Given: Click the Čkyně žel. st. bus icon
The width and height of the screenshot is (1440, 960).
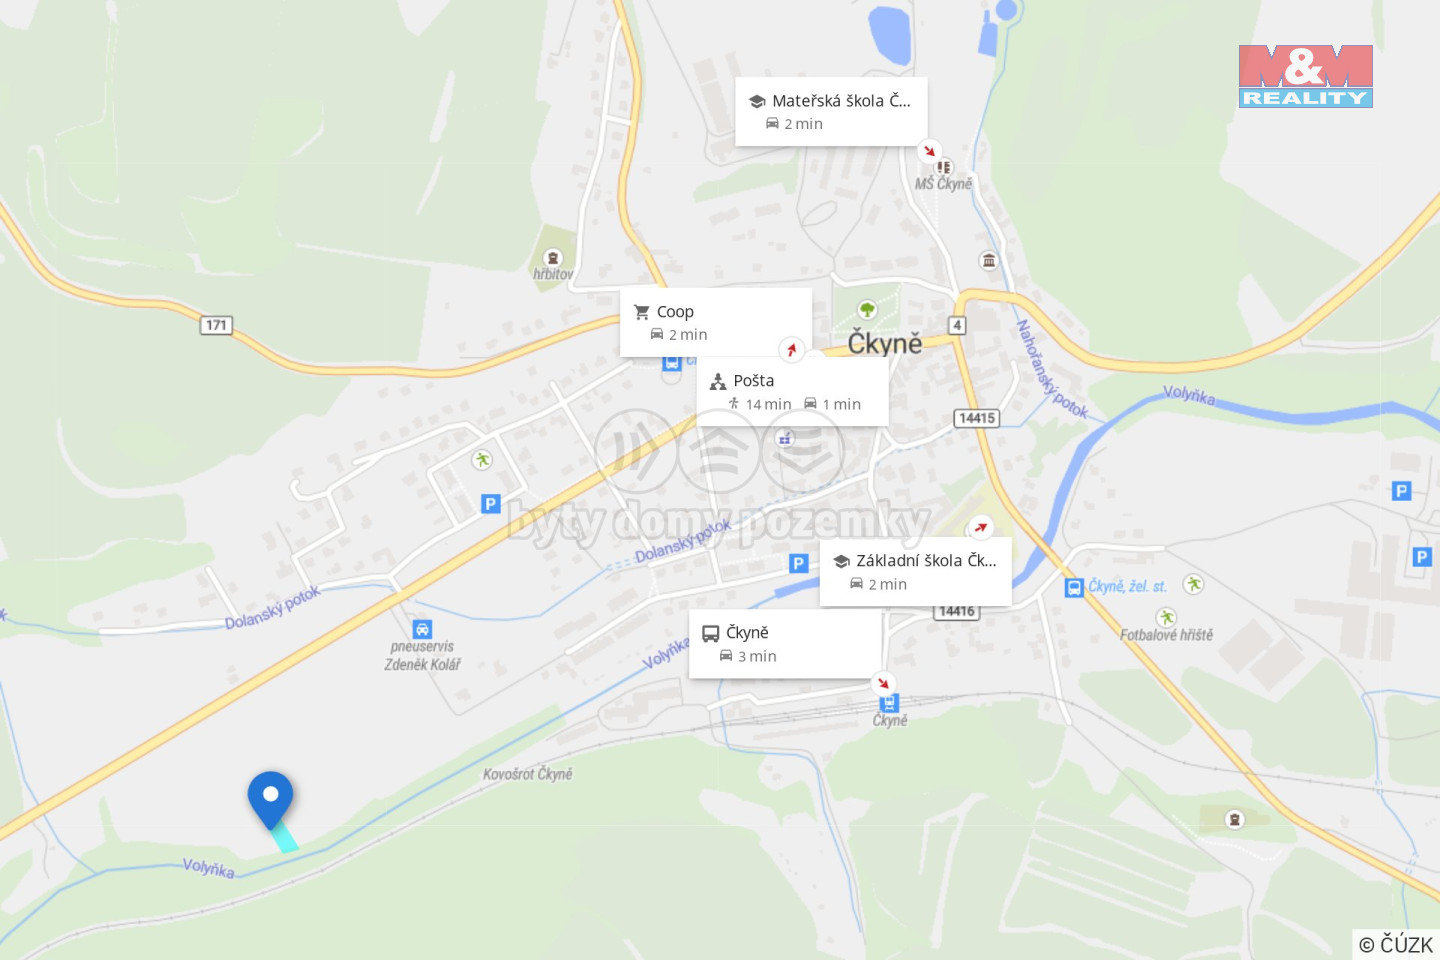Looking at the screenshot, I should [x=1074, y=587].
